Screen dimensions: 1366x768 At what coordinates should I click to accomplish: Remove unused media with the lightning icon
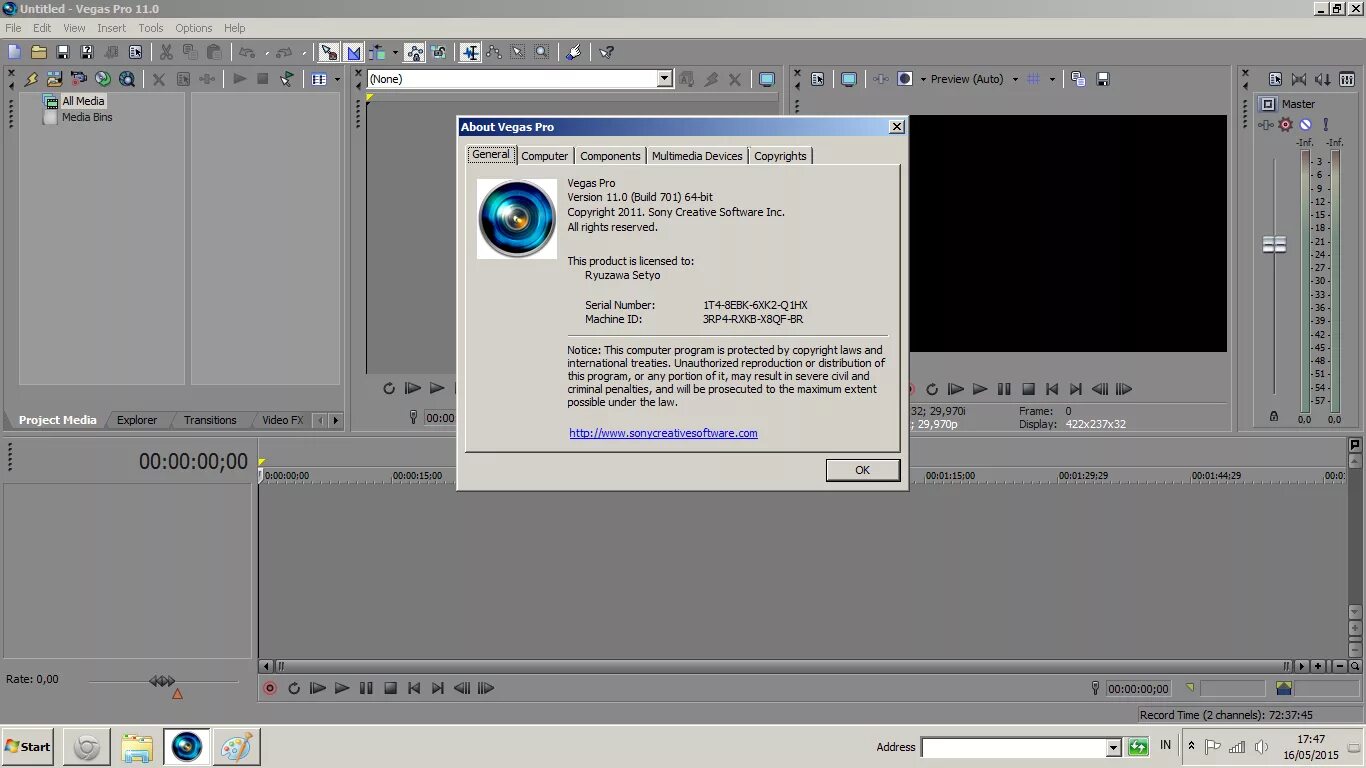[x=31, y=79]
